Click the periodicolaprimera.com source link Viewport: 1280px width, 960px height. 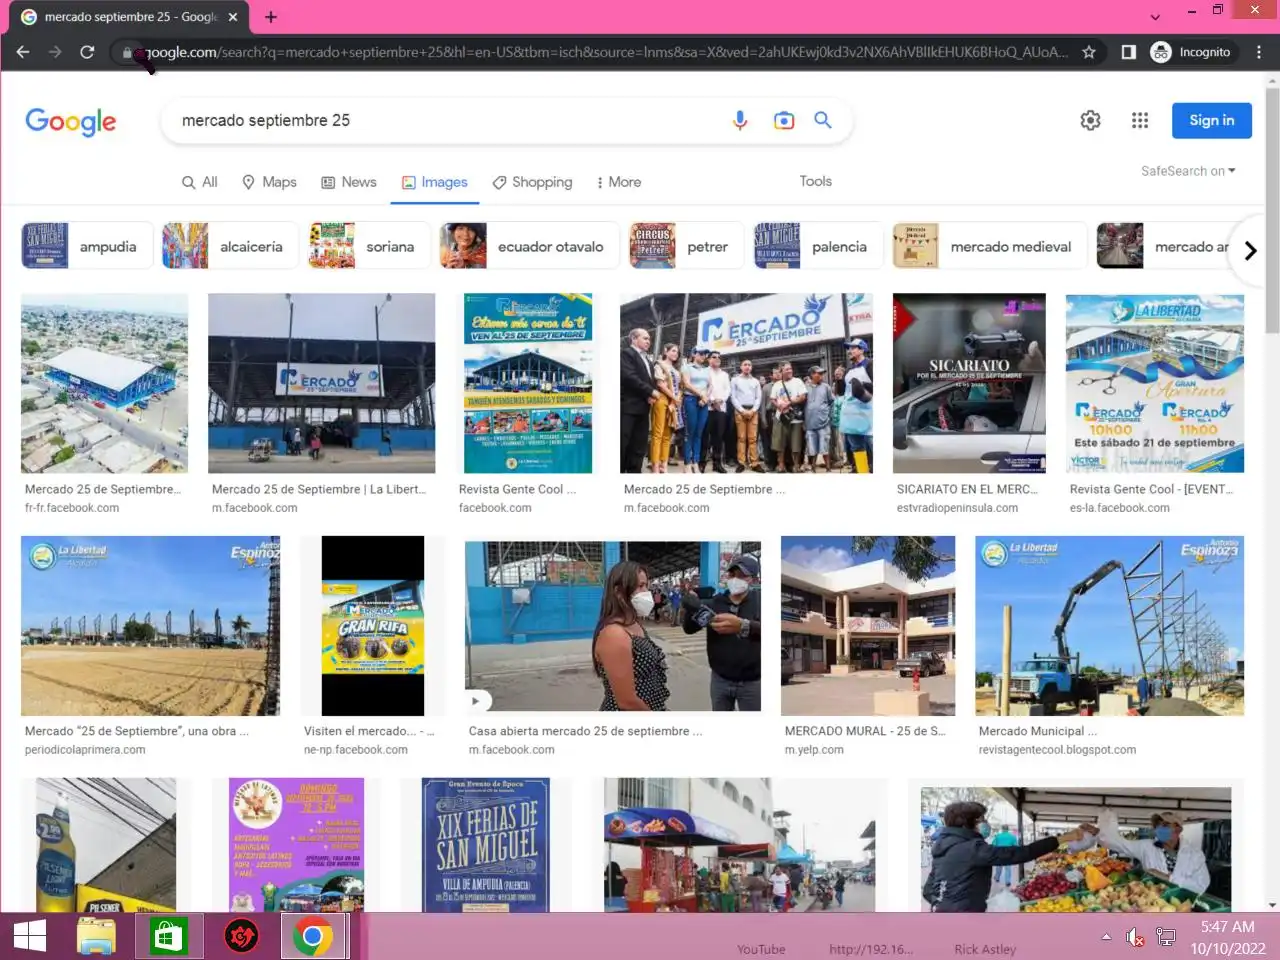85,750
